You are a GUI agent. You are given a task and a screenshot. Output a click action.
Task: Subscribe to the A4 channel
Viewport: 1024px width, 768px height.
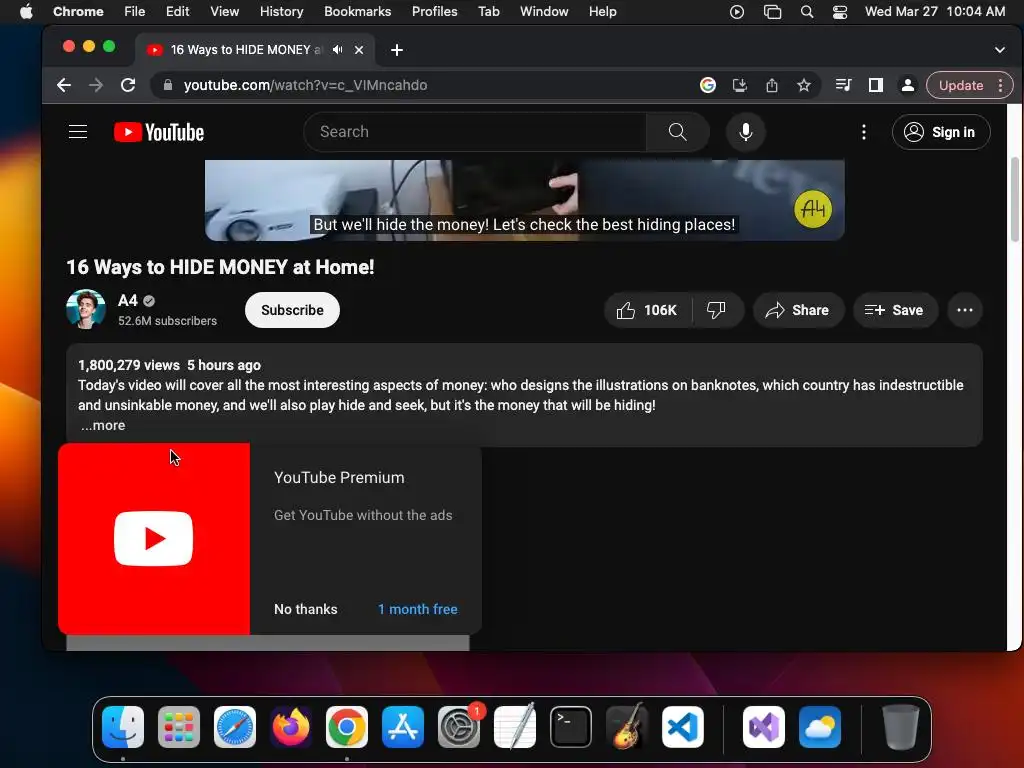[292, 310]
